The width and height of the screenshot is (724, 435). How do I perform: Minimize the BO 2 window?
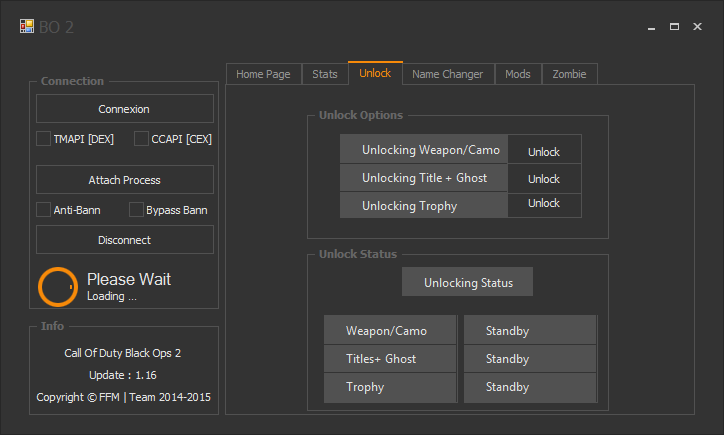(652, 27)
